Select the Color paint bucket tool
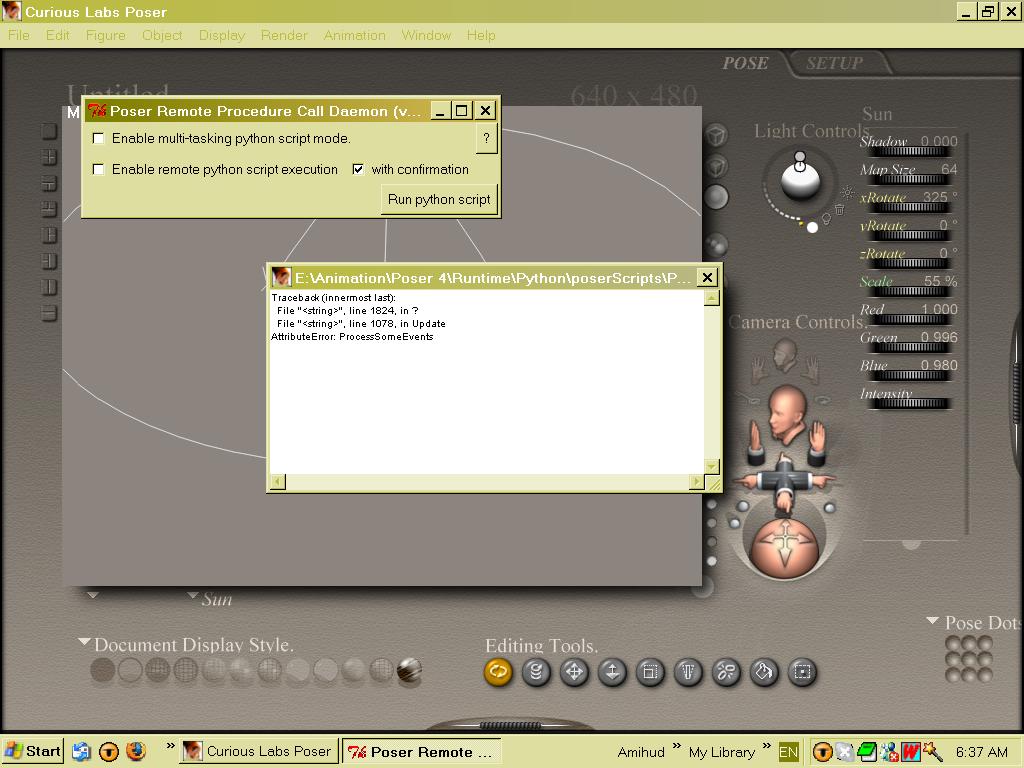Image resolution: width=1024 pixels, height=768 pixels. tap(764, 672)
